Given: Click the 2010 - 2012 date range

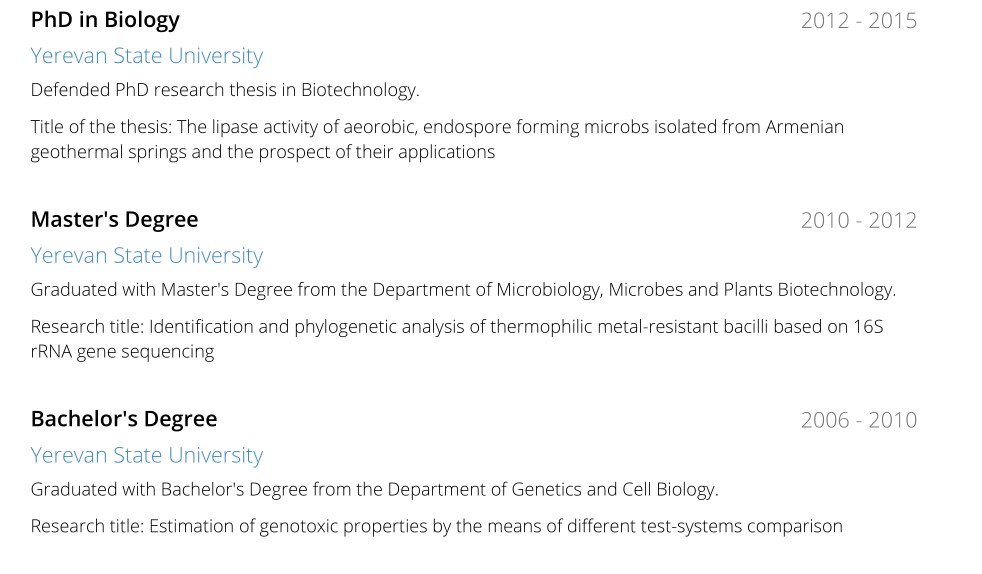Looking at the screenshot, I should 859,220.
